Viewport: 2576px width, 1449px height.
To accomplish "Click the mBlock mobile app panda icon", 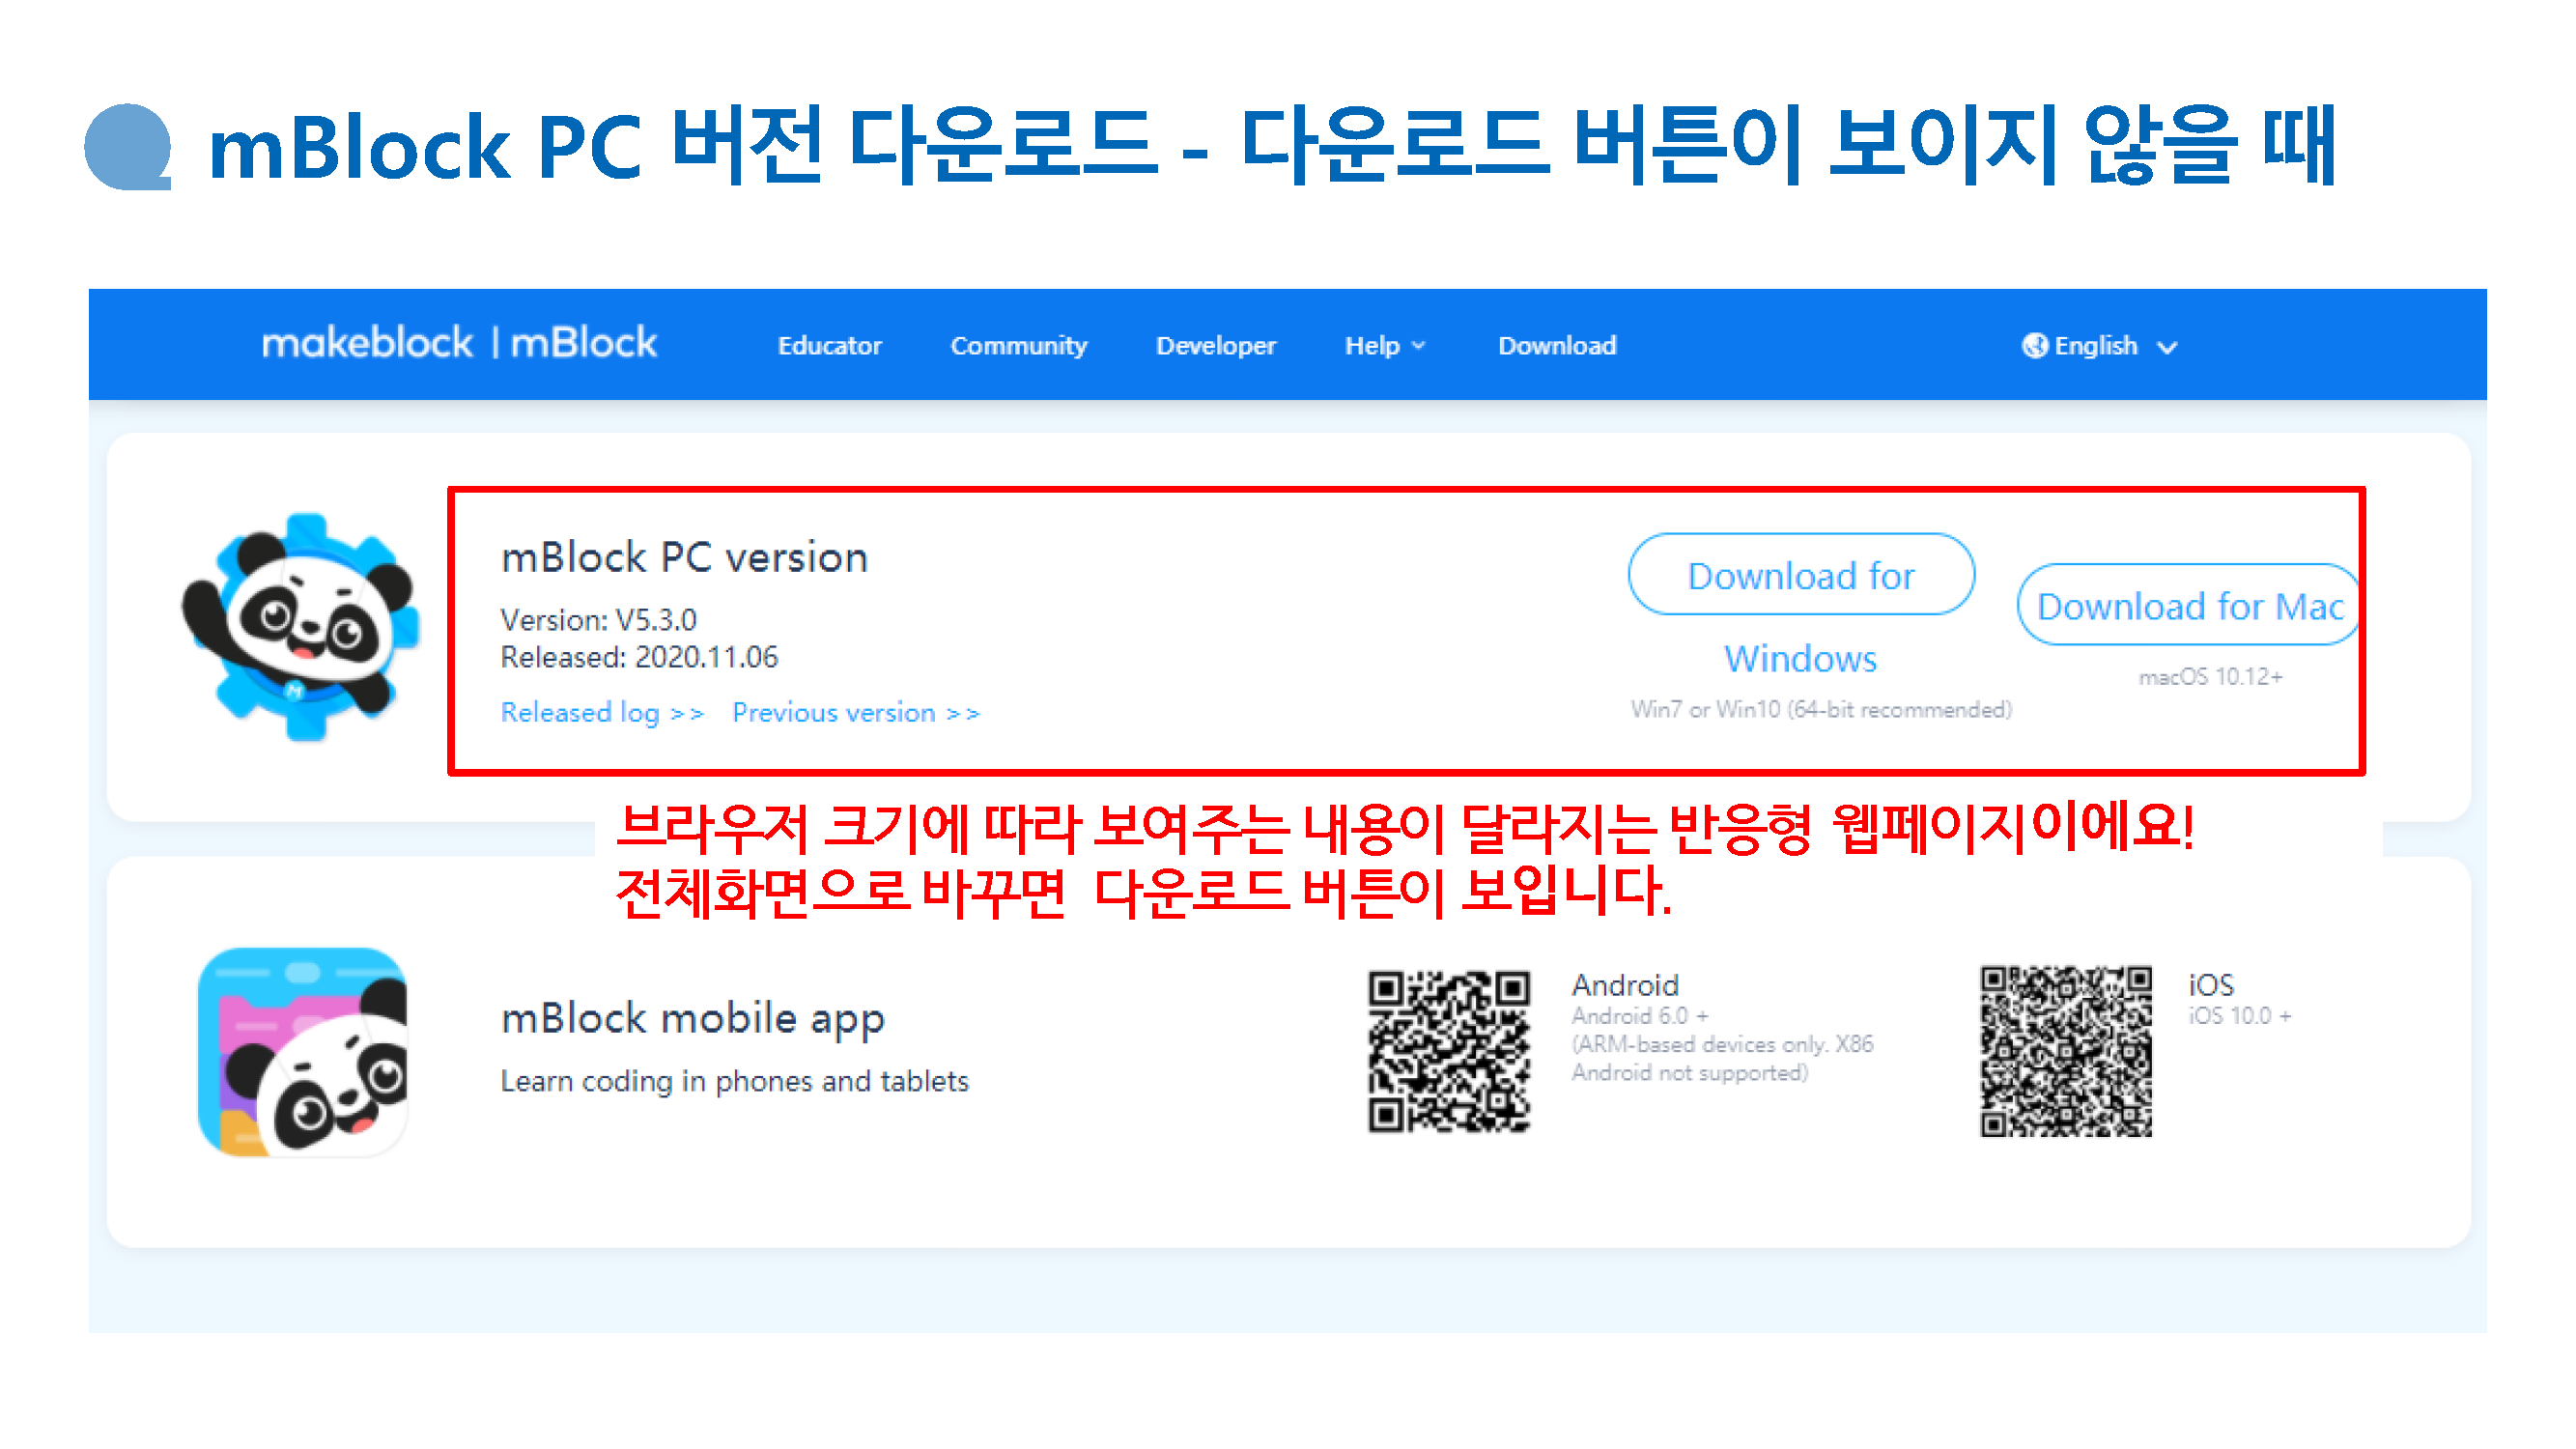I will pos(302,1052).
